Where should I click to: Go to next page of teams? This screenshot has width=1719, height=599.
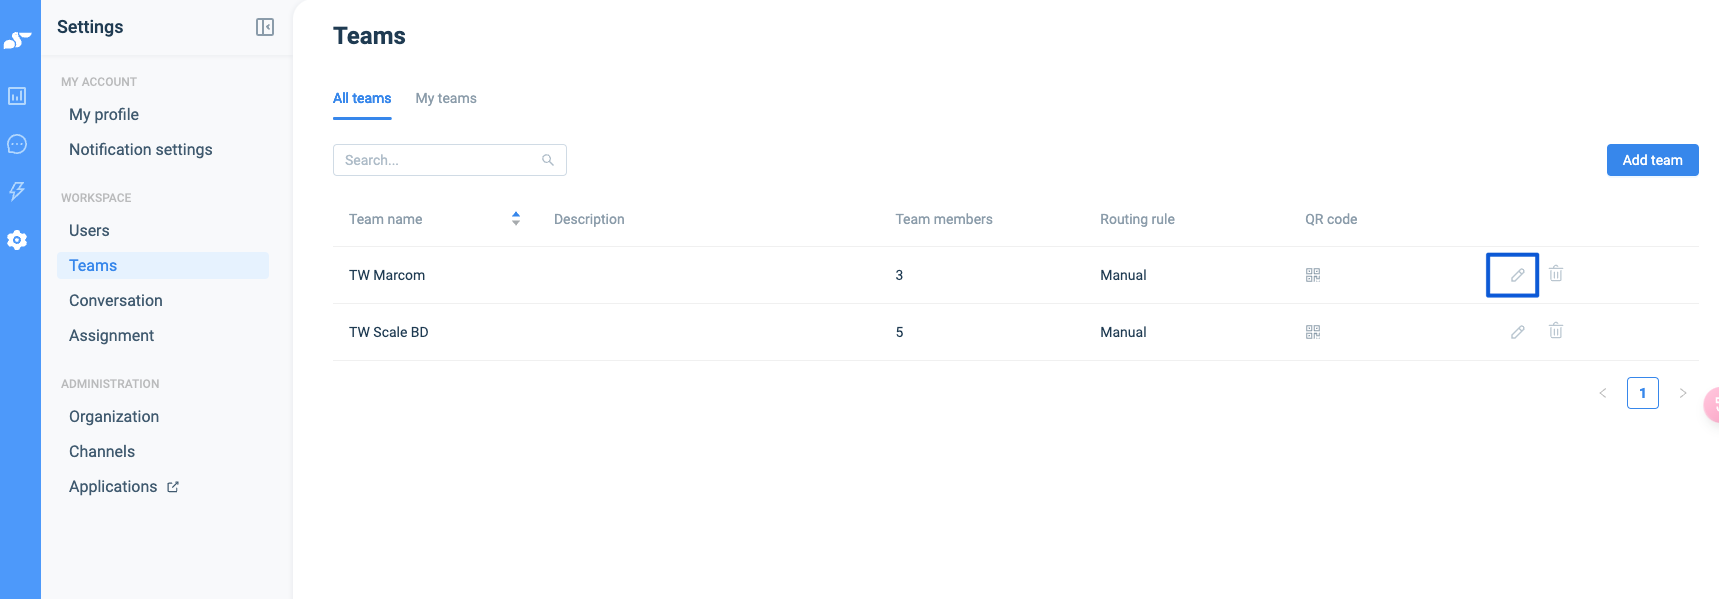[1683, 393]
